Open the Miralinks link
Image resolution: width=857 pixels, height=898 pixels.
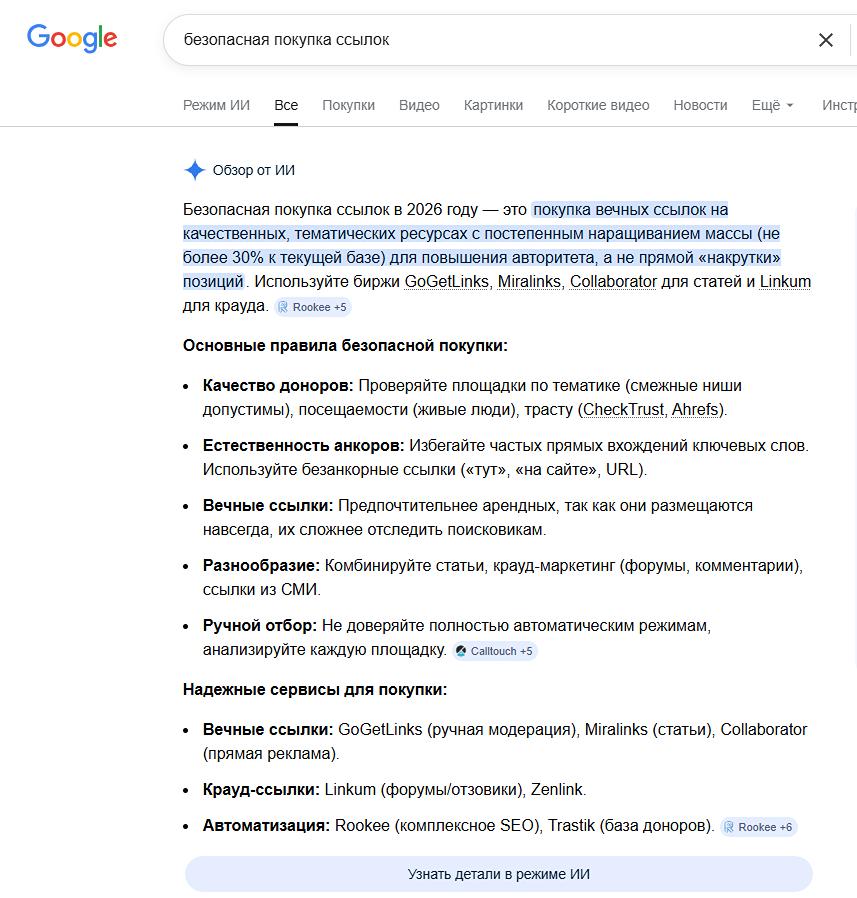pyautogui.click(x=530, y=282)
